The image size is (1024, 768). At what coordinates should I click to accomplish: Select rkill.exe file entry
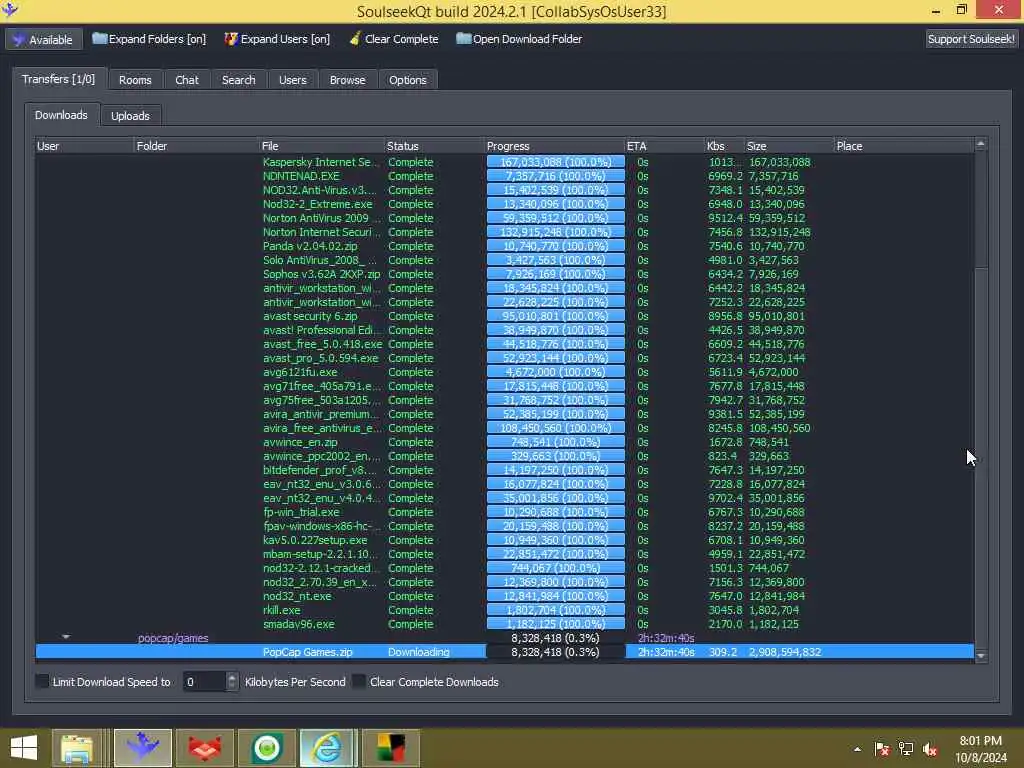coord(281,610)
